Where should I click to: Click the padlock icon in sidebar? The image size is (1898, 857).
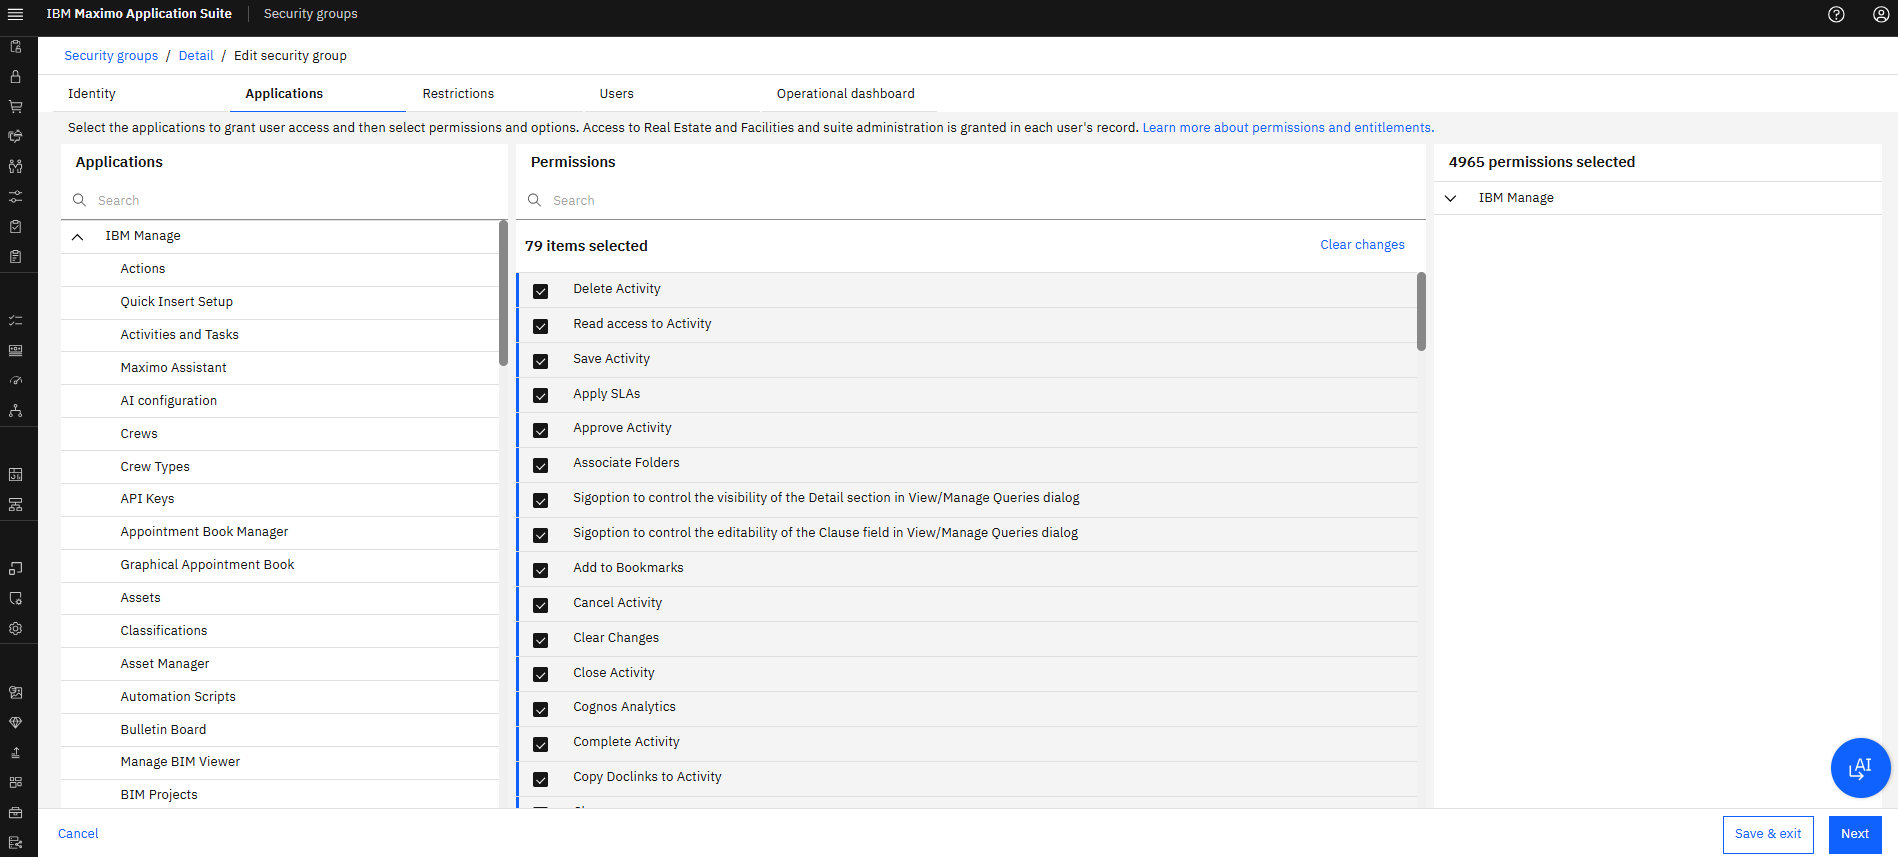coord(15,76)
